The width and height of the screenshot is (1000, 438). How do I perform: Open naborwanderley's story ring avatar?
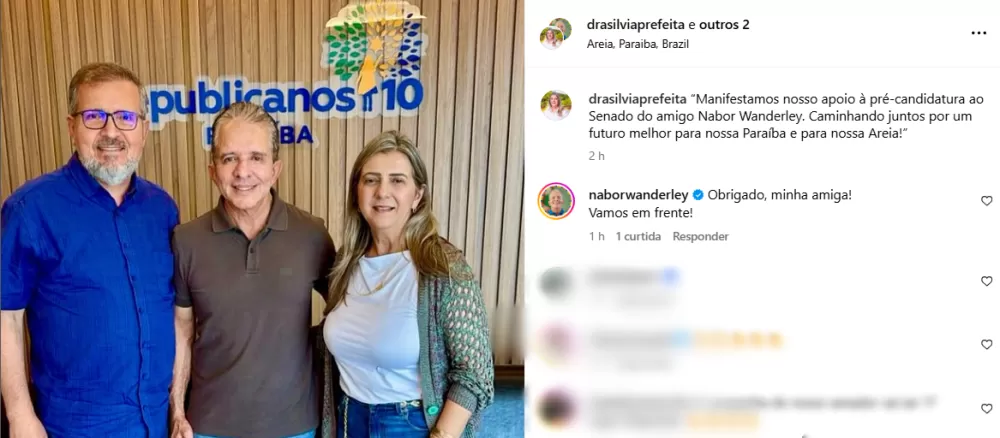pyautogui.click(x=556, y=201)
